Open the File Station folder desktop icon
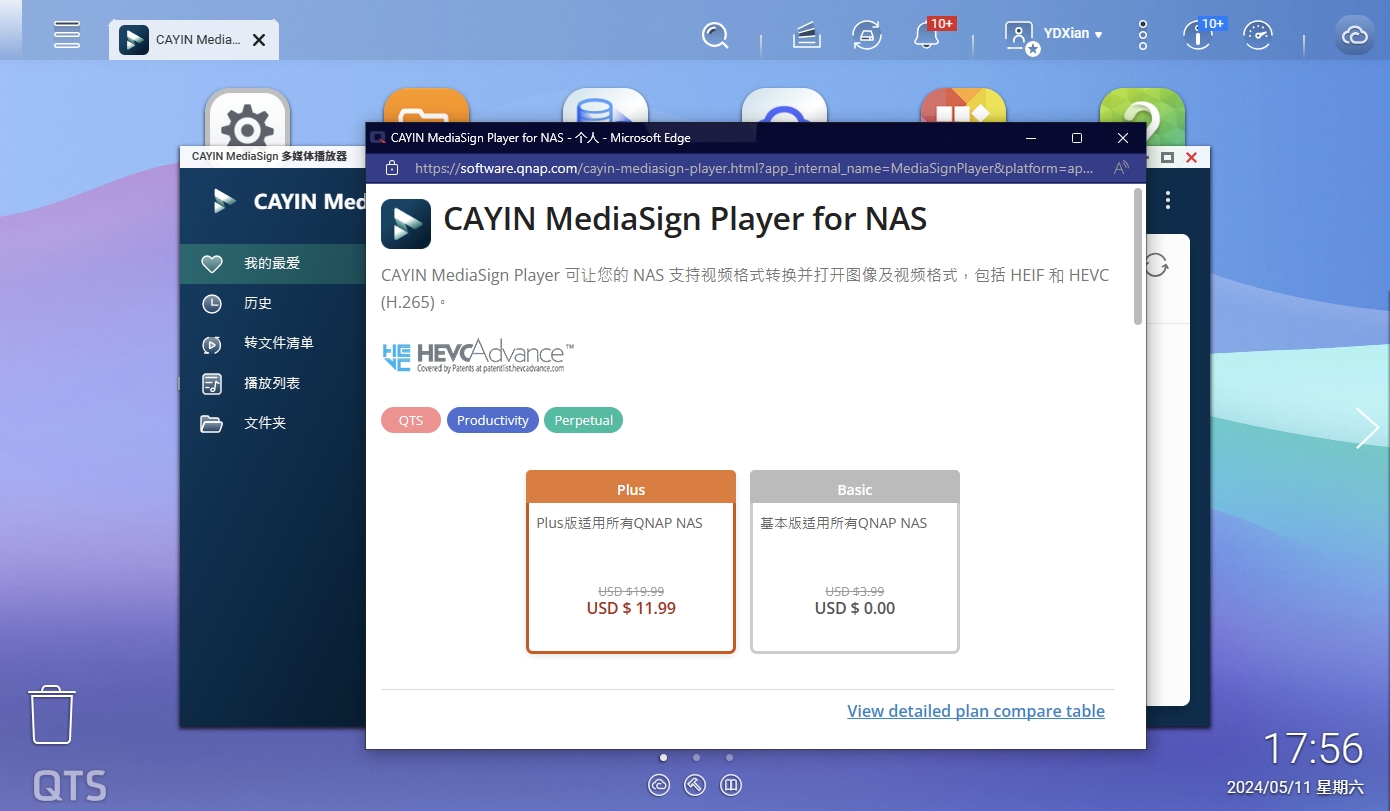 pos(426,106)
